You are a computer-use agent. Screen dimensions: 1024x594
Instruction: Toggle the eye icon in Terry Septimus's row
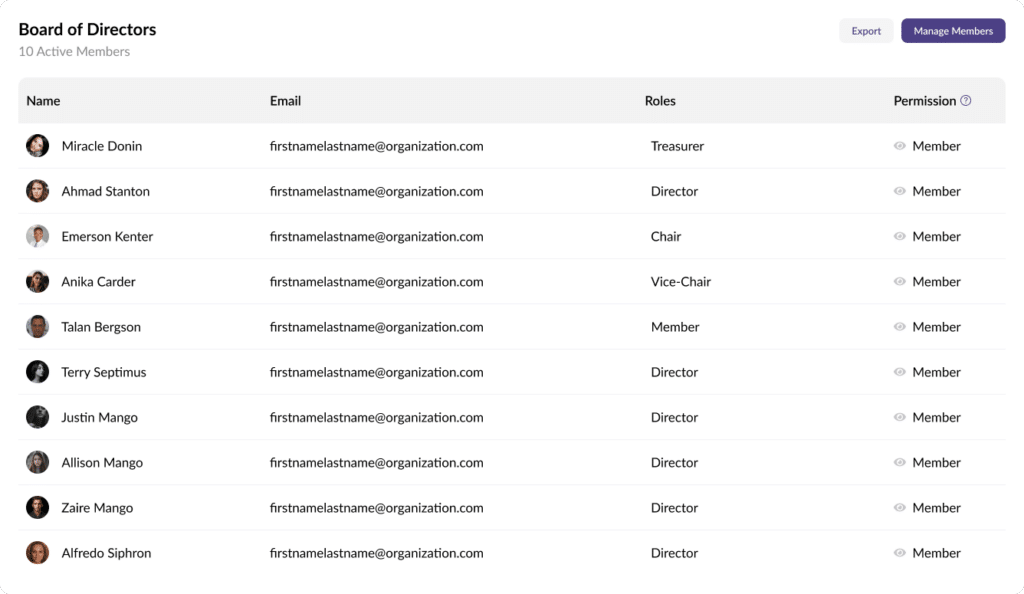pos(899,373)
